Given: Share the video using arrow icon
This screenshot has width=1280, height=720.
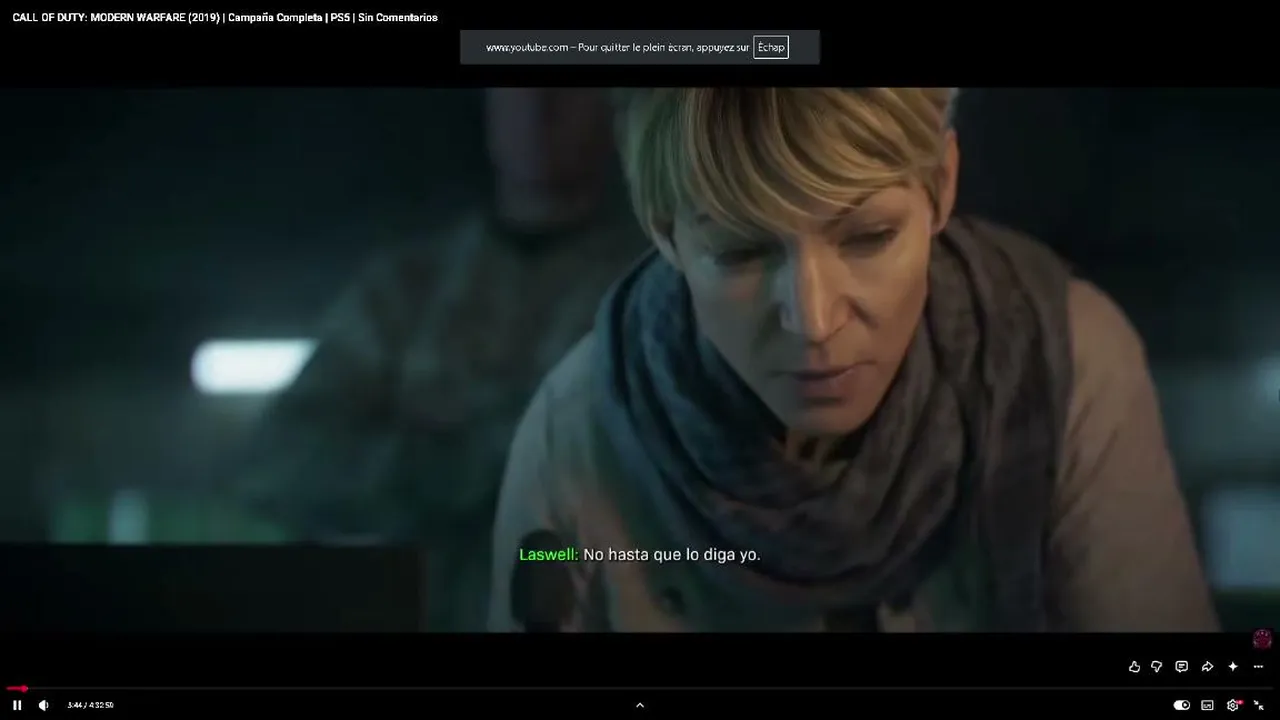Looking at the screenshot, I should coord(1207,667).
